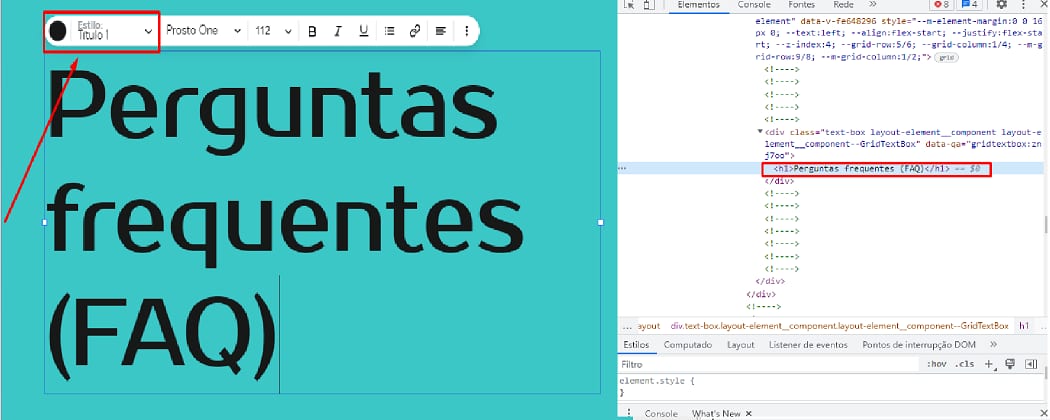
Task: Open the text alignment options
Action: (441, 31)
